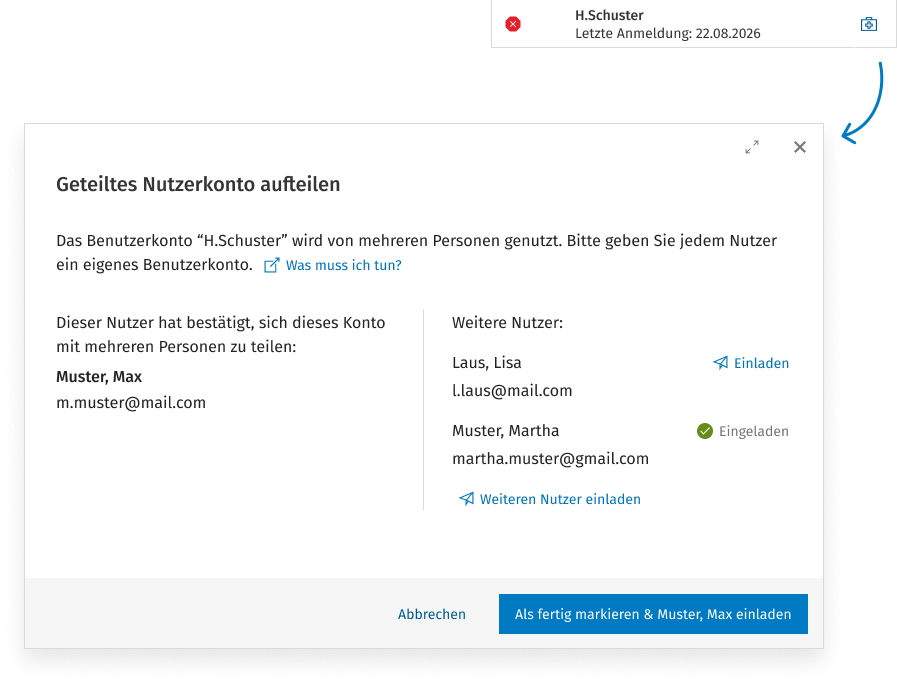Open the medical kit icon in H.Schuster row
Viewport: 897px width, 685px height.
coord(868,24)
